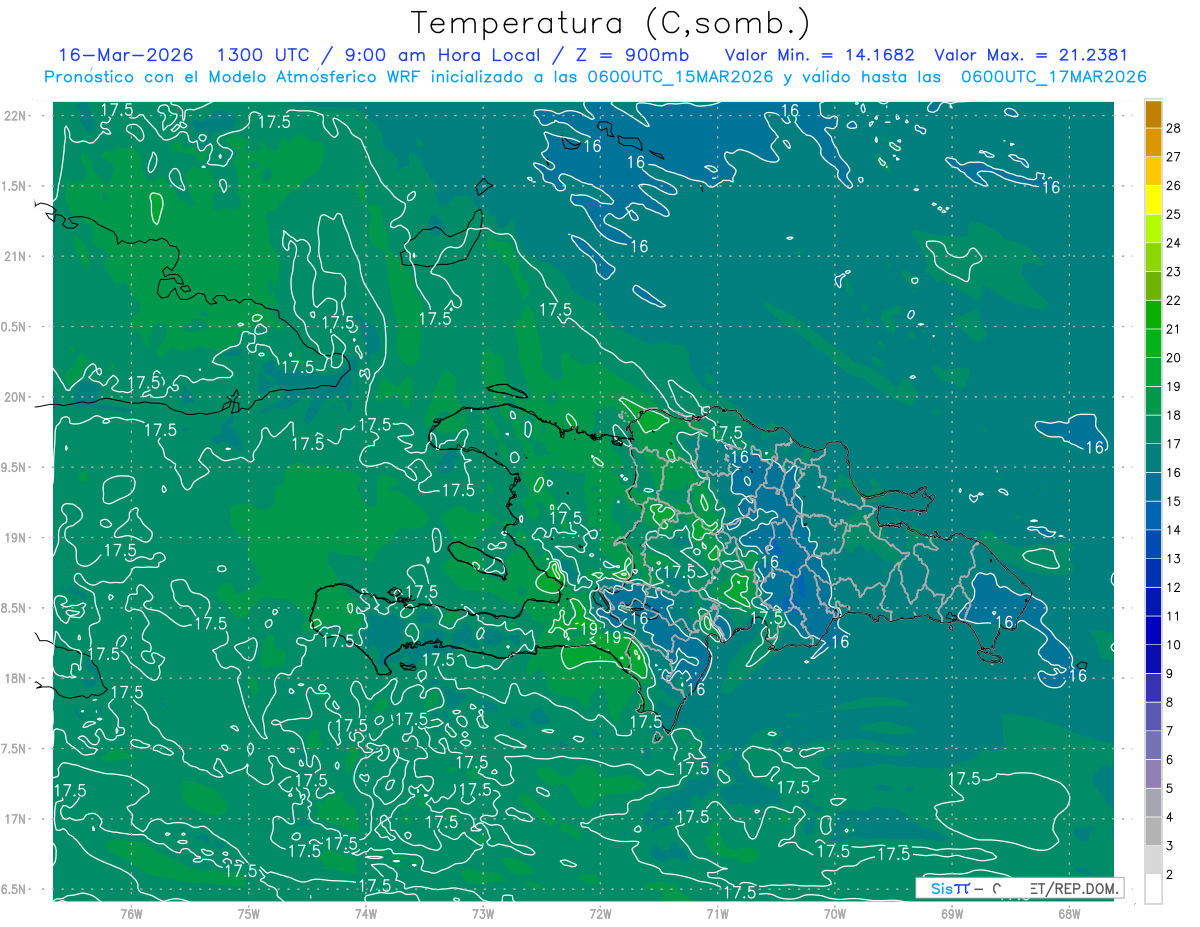The image size is (1200, 927).
Task: Pick the dark orange swatch atop the color scale
Action: (x=1153, y=114)
